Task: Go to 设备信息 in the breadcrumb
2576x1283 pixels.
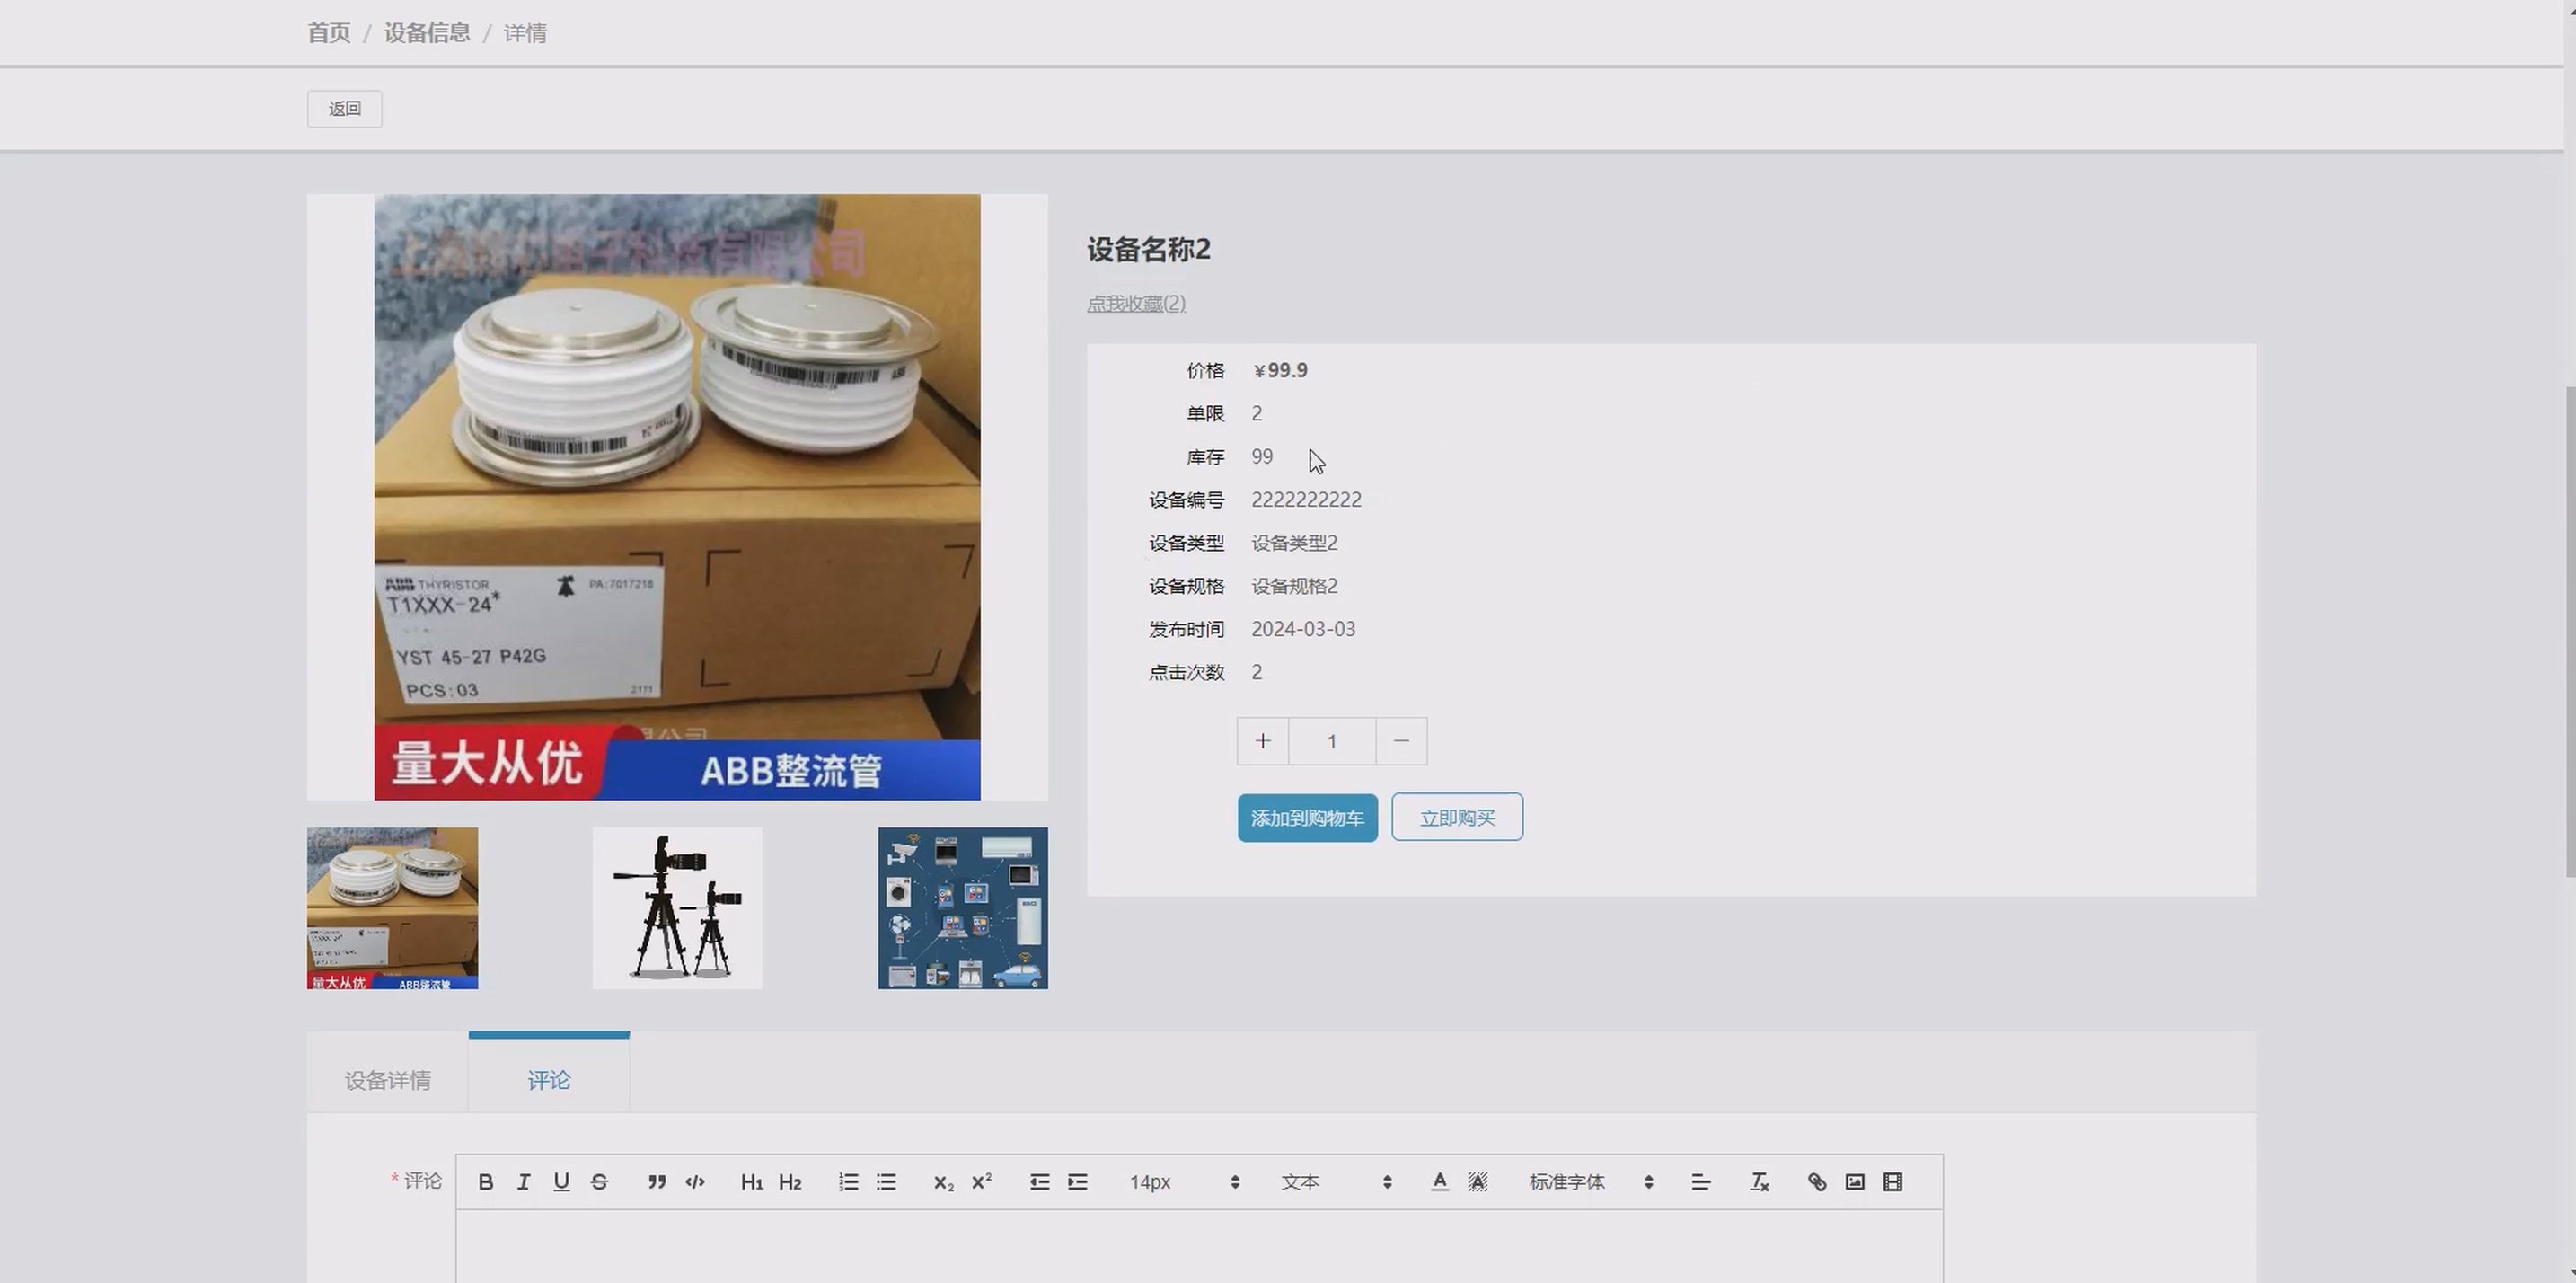Action: pos(427,33)
